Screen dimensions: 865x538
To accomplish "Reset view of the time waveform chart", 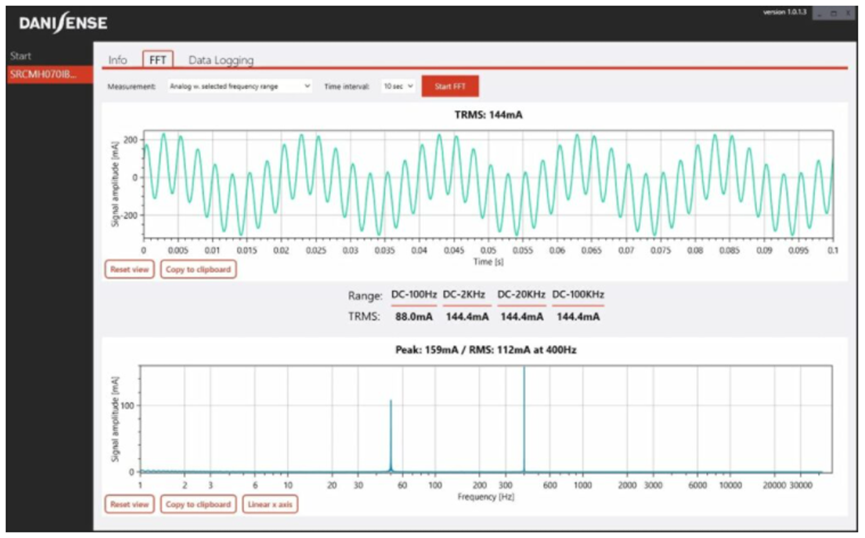I will (x=130, y=269).
